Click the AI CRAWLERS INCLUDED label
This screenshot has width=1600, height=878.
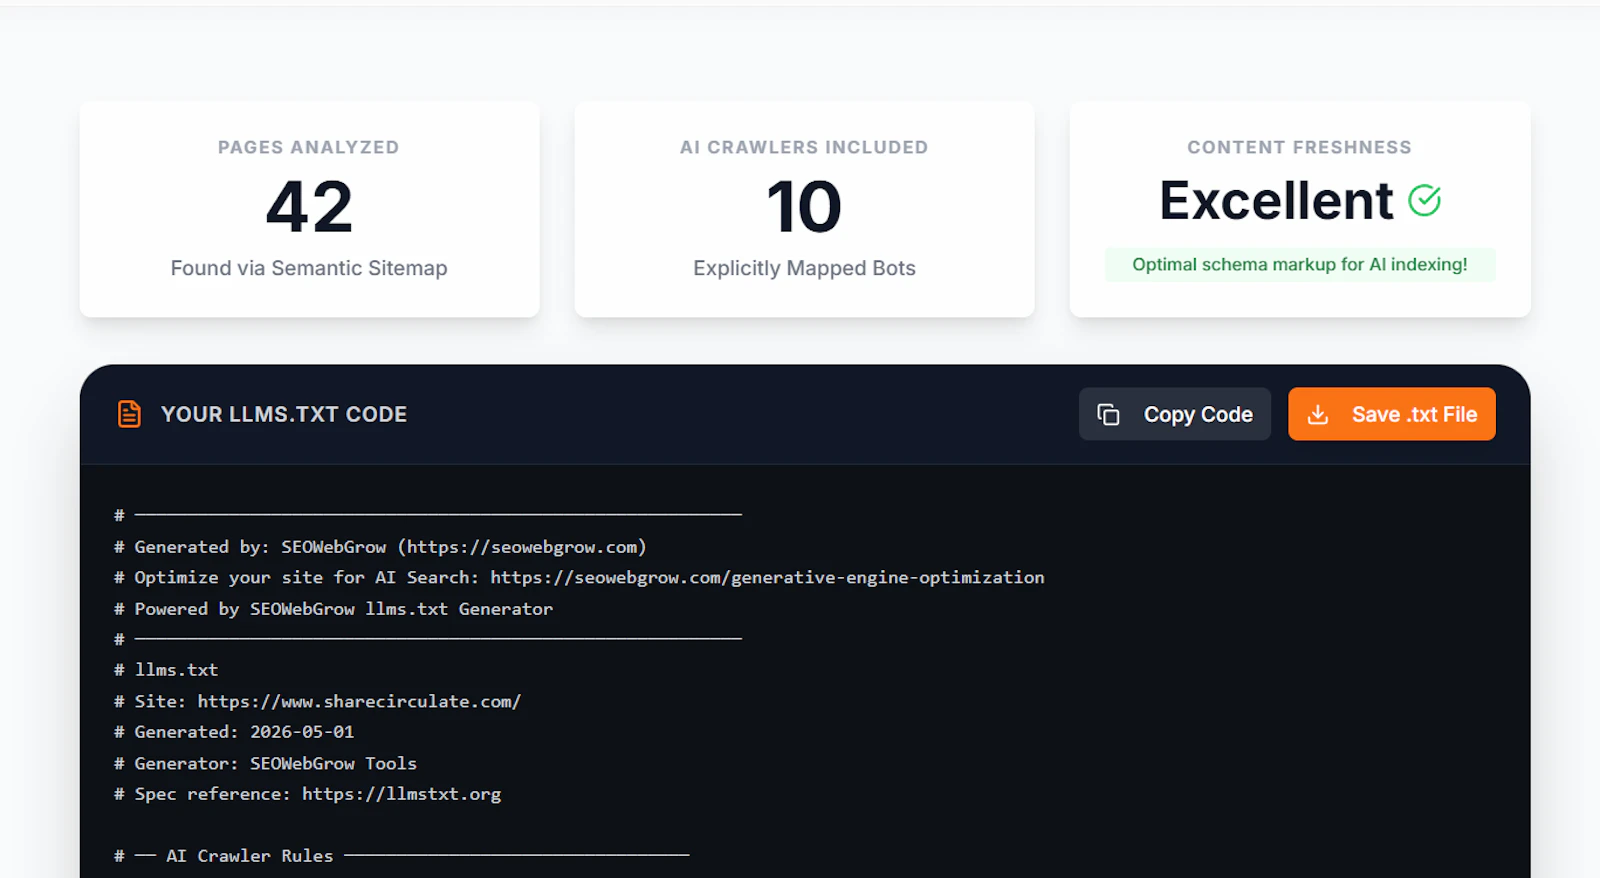pos(804,147)
